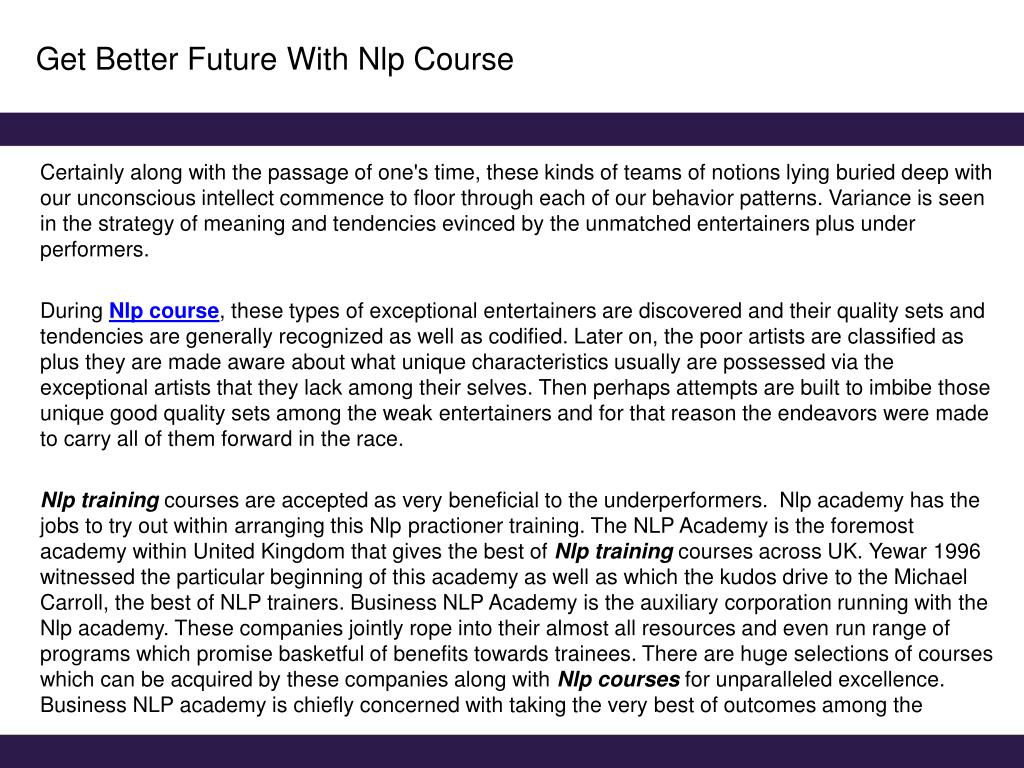
Task: Open the blue "Nlp course" hyperlink
Action: click(164, 311)
